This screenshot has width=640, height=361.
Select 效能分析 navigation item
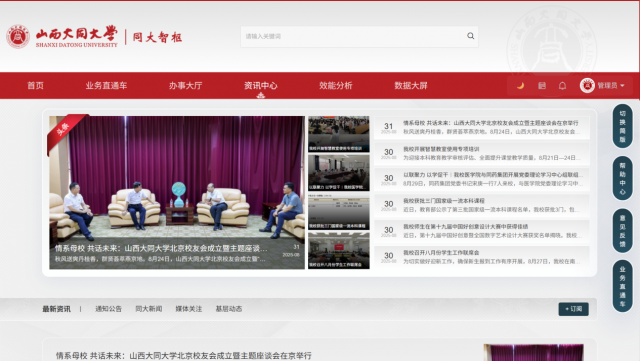336,85
